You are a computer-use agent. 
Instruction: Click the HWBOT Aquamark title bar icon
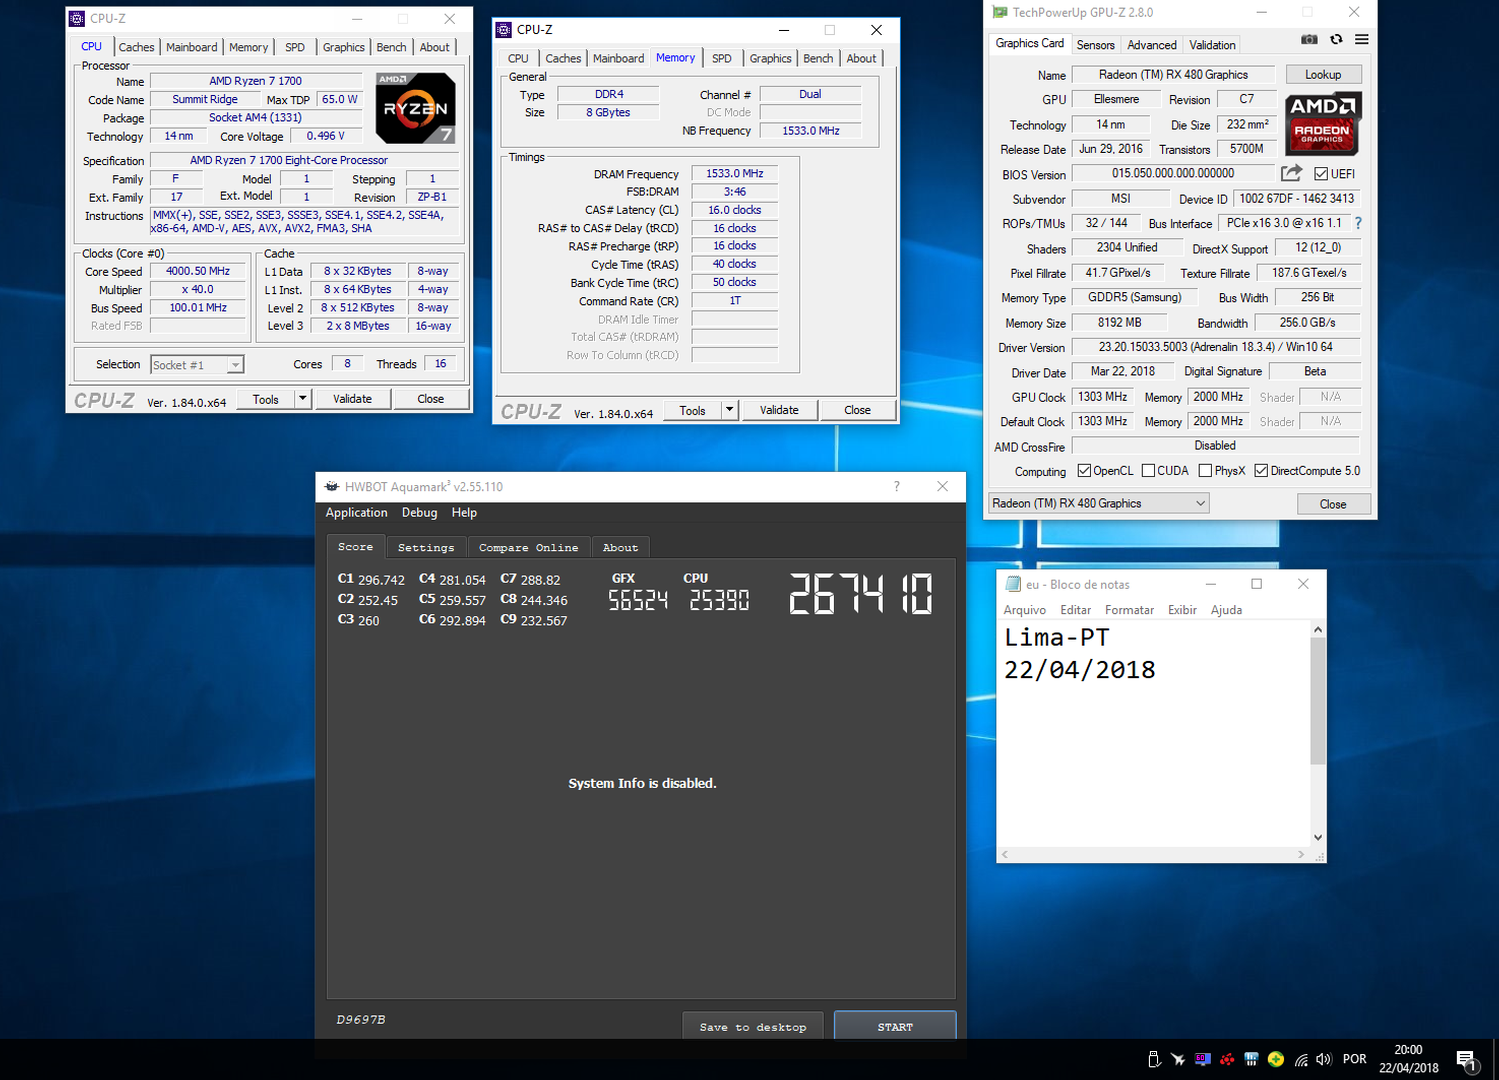(x=332, y=487)
